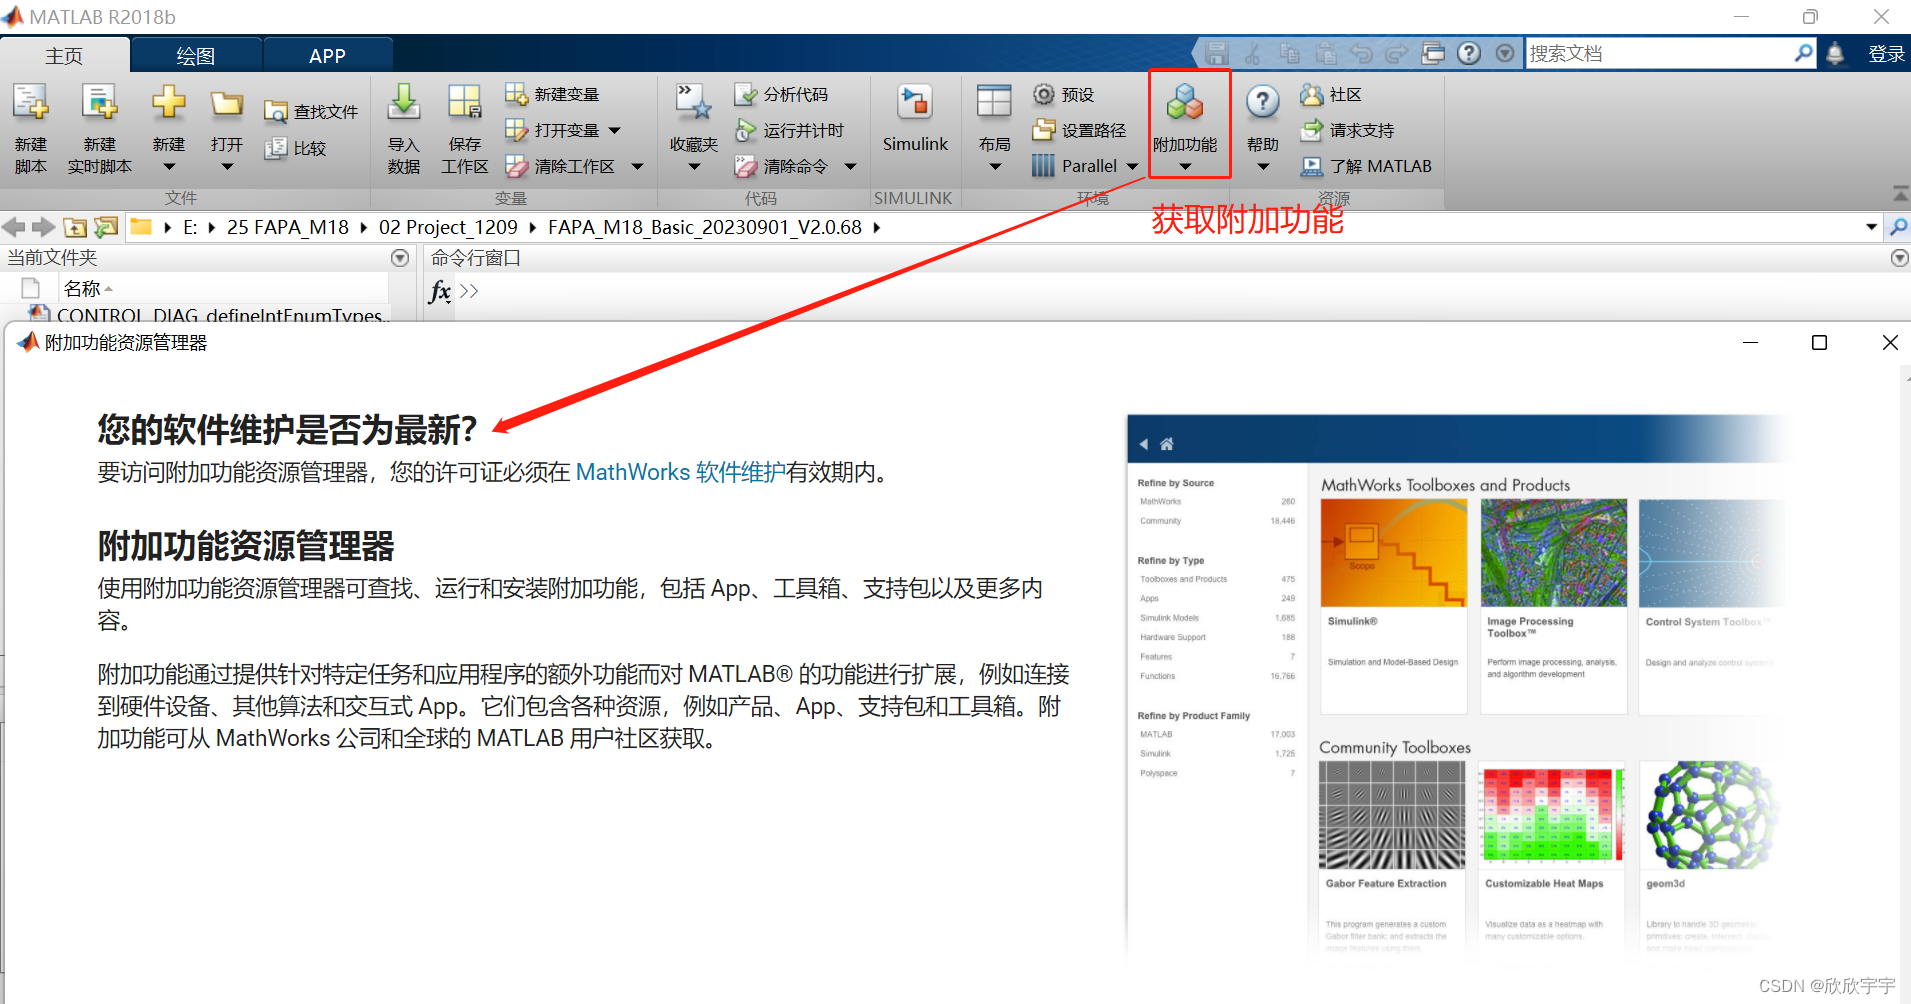
Task: Open the 清除工作区 dropdown arrow
Action: (638, 166)
